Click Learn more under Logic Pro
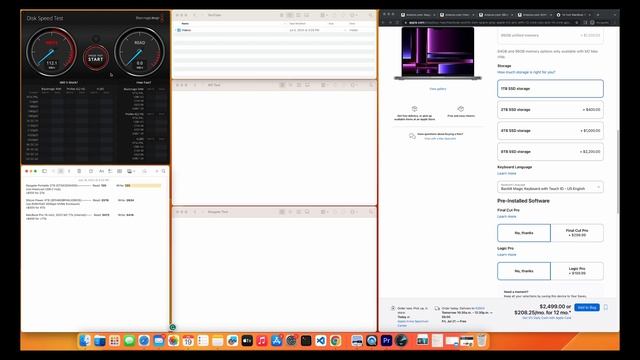Image resolution: width=640 pixels, height=360 pixels. tap(507, 255)
